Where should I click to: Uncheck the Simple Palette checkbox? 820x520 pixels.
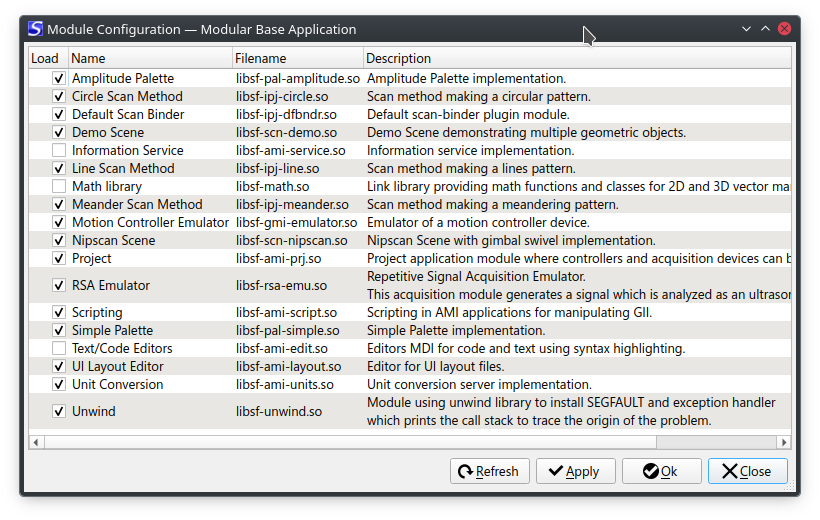coord(59,331)
